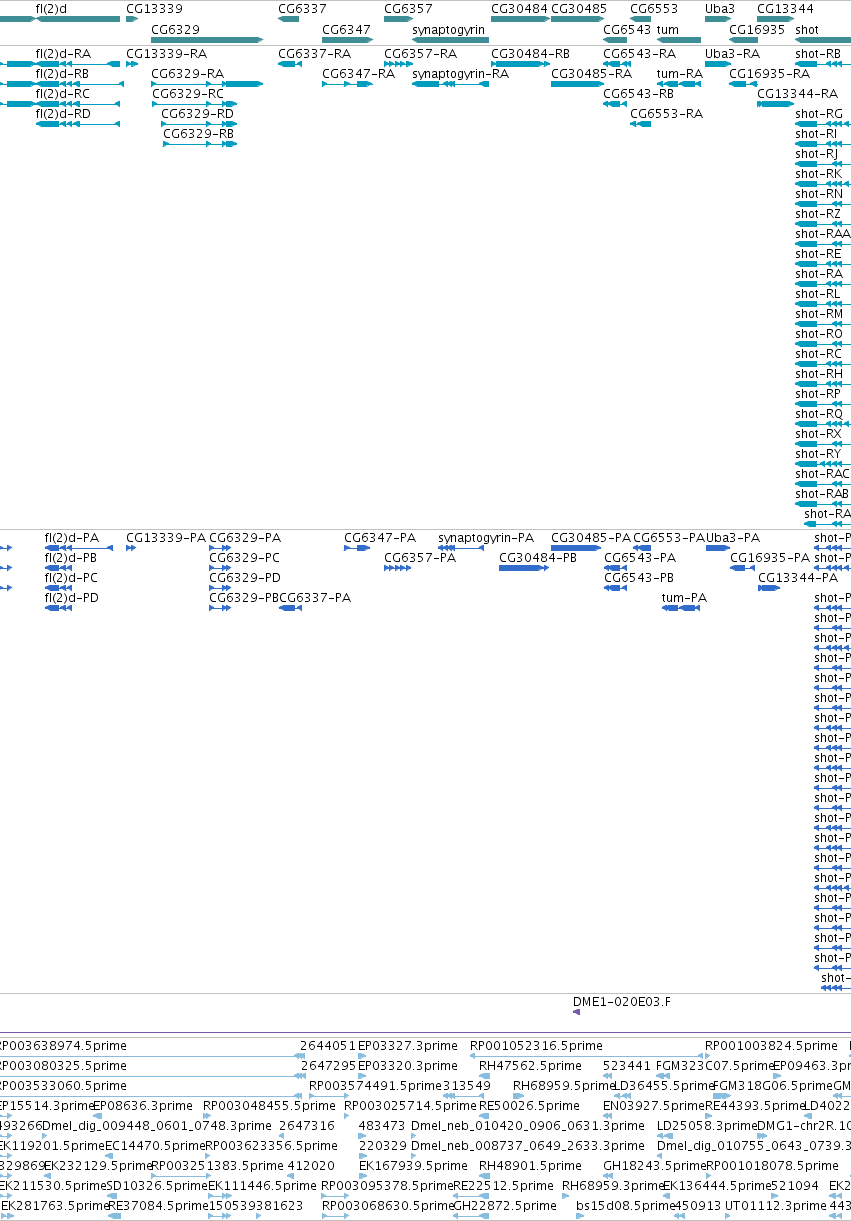Select EST bs15d08.5prime

pos(625,1206)
